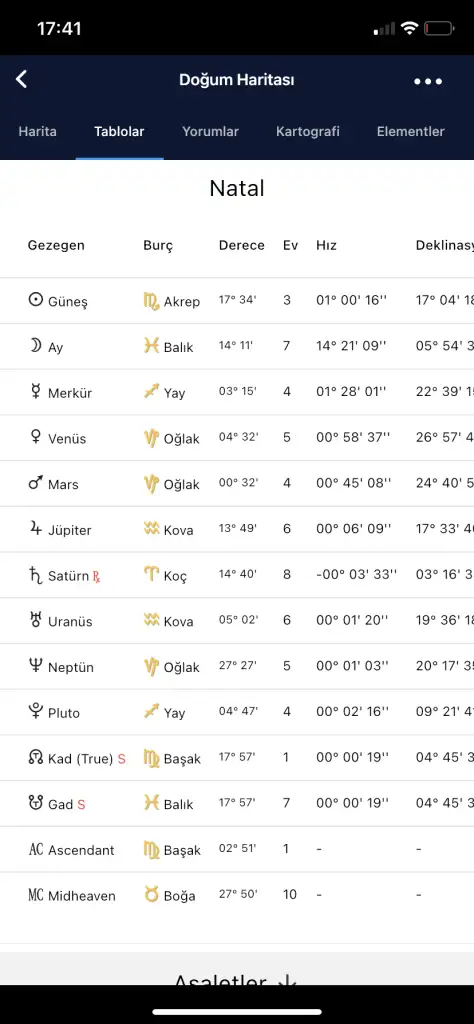Select the Jüpiter table row
This screenshot has width=474, height=1024.
click(237, 529)
